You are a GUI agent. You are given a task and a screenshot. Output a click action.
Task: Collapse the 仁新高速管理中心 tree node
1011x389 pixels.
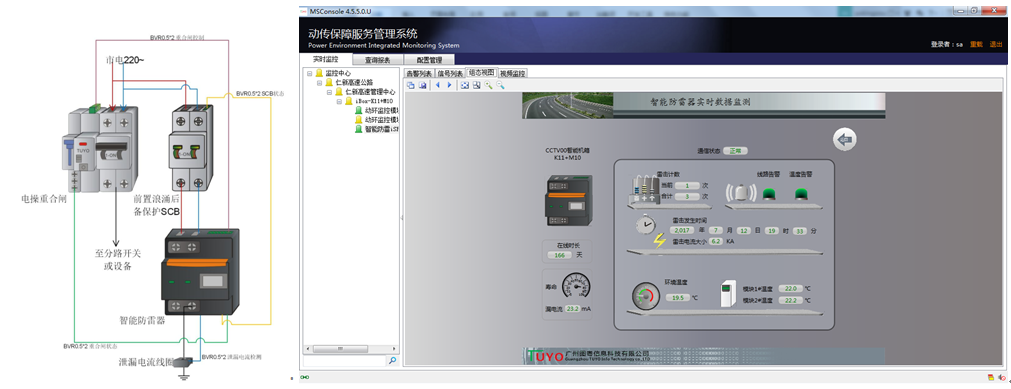(329, 92)
